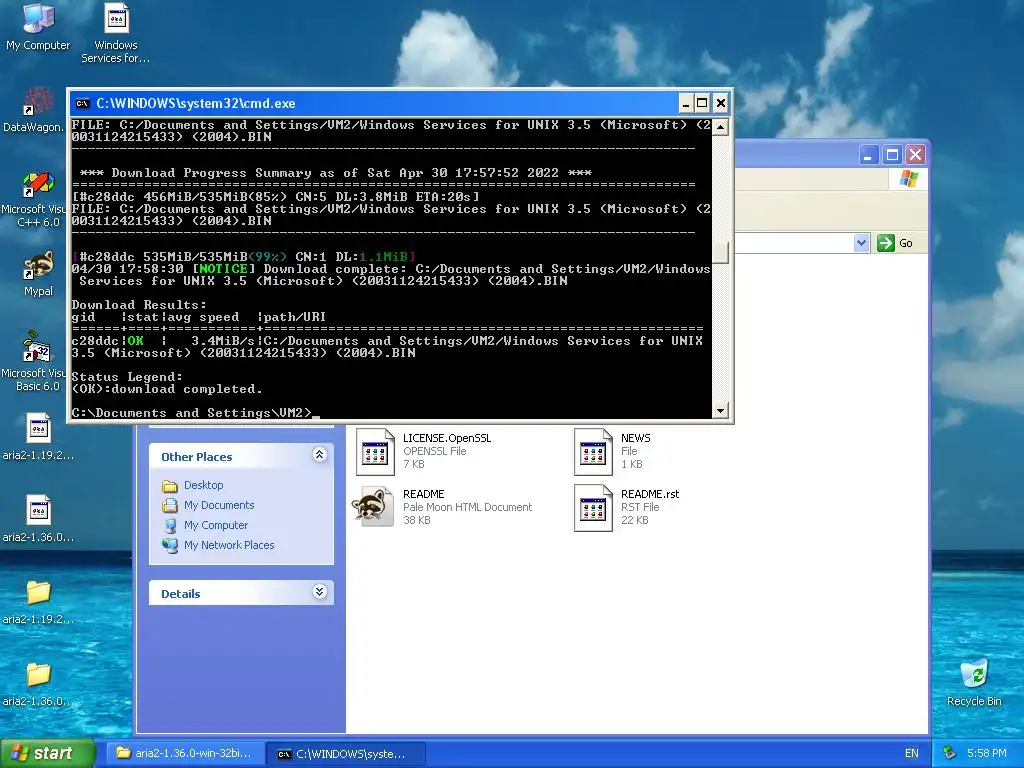Switch to cmd.exe taskbar button

[346, 754]
